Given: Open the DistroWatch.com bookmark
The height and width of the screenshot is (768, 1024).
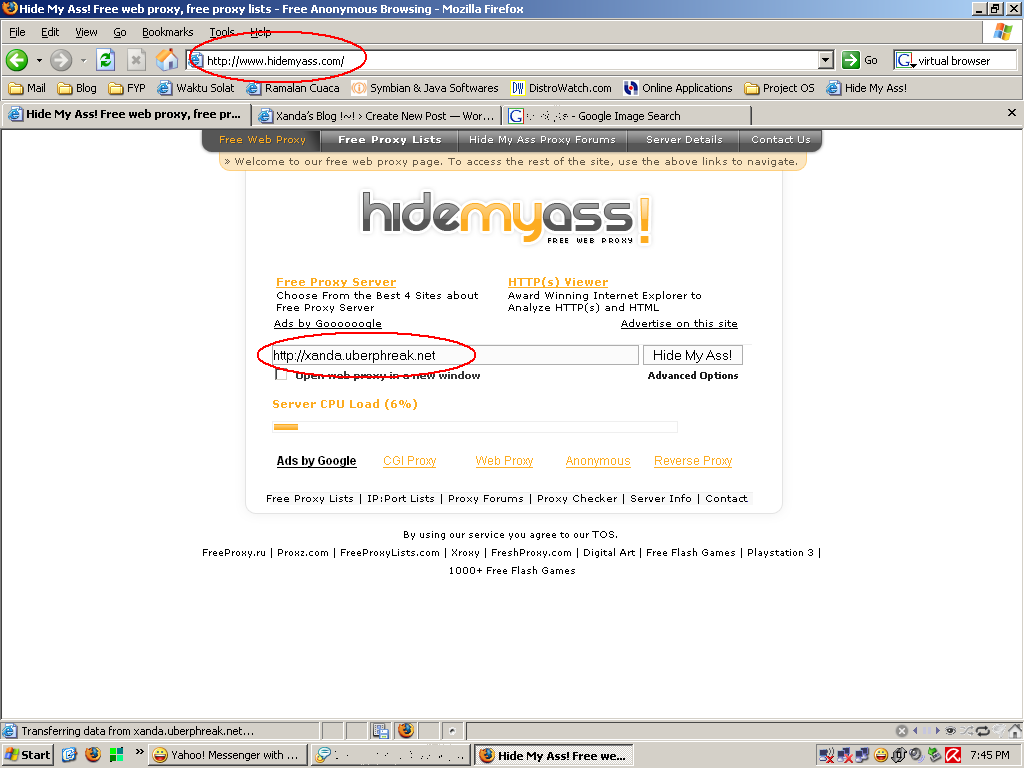Looking at the screenshot, I should 561,88.
